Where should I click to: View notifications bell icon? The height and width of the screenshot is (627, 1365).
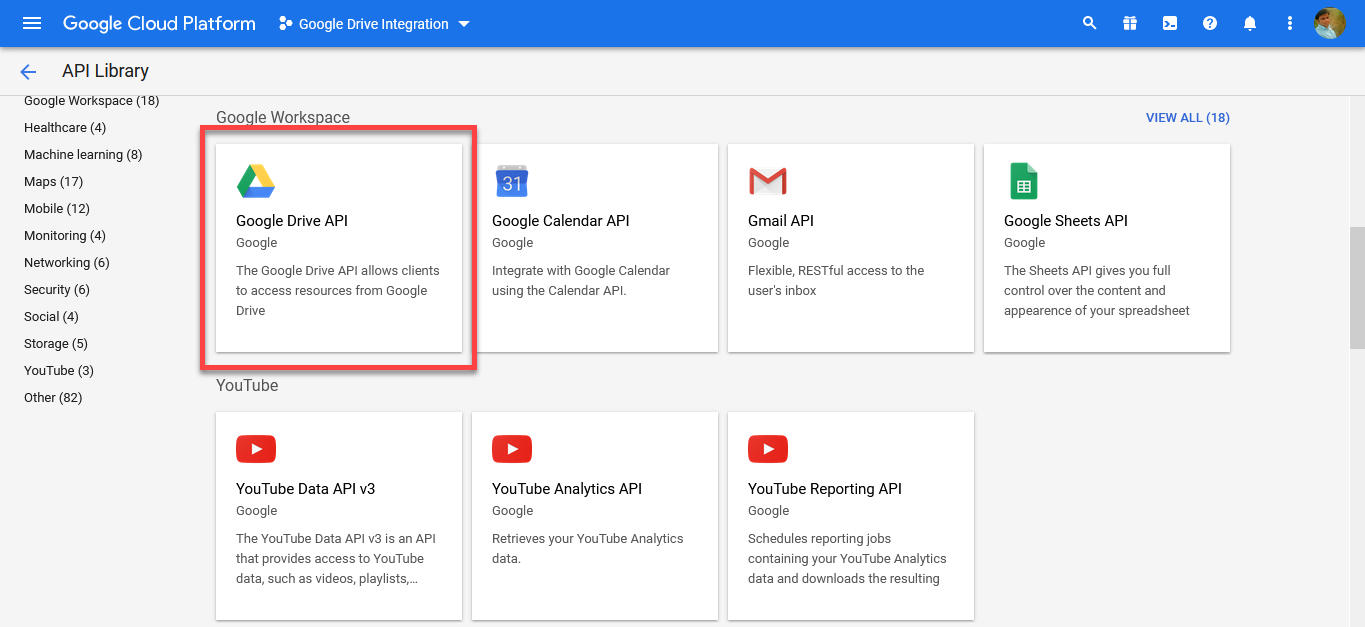click(x=1250, y=23)
